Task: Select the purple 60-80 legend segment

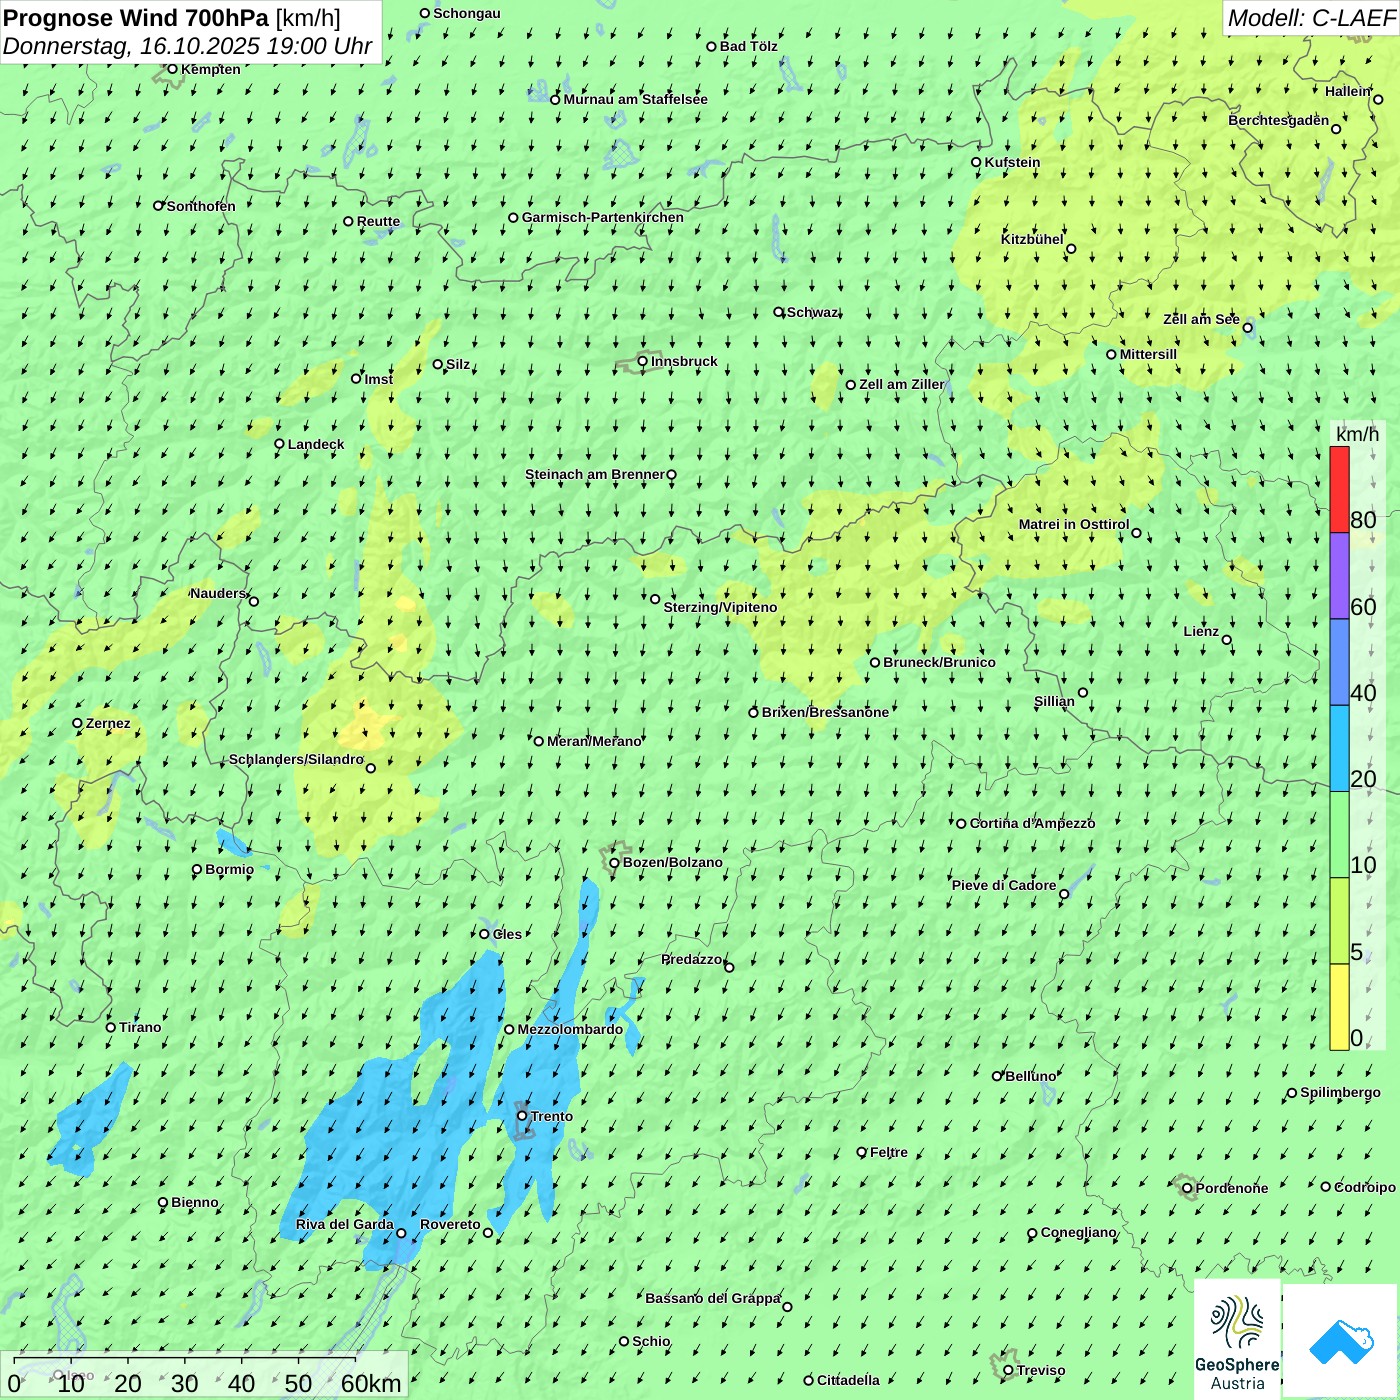Action: (x=1339, y=576)
